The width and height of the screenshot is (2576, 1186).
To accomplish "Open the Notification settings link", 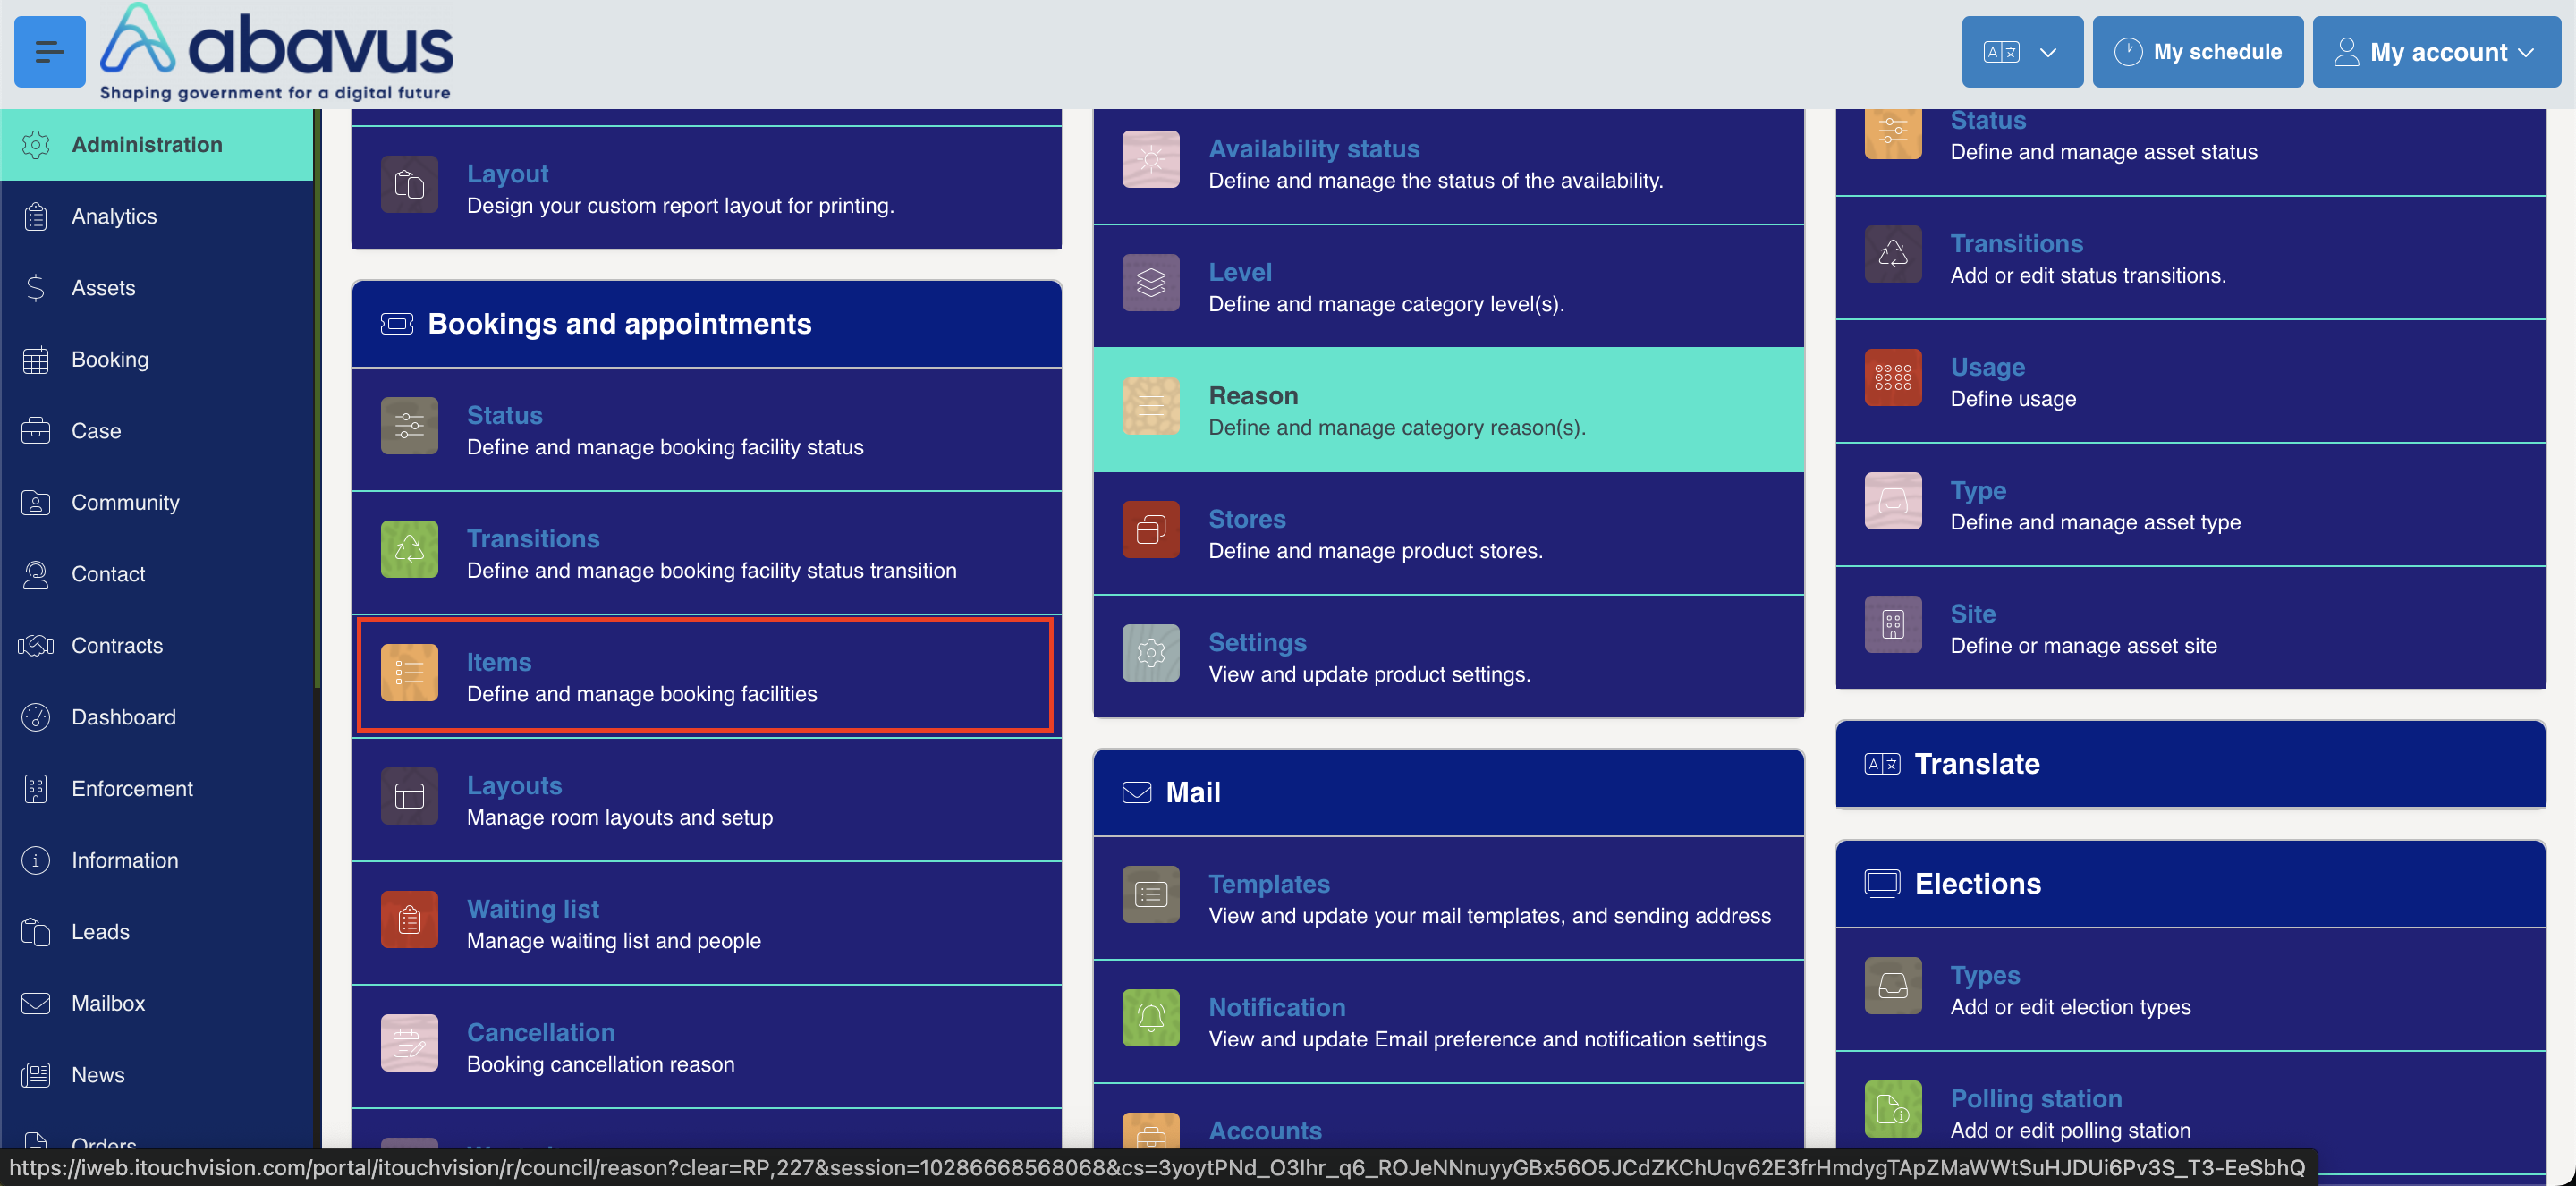I will pyautogui.click(x=1277, y=1007).
